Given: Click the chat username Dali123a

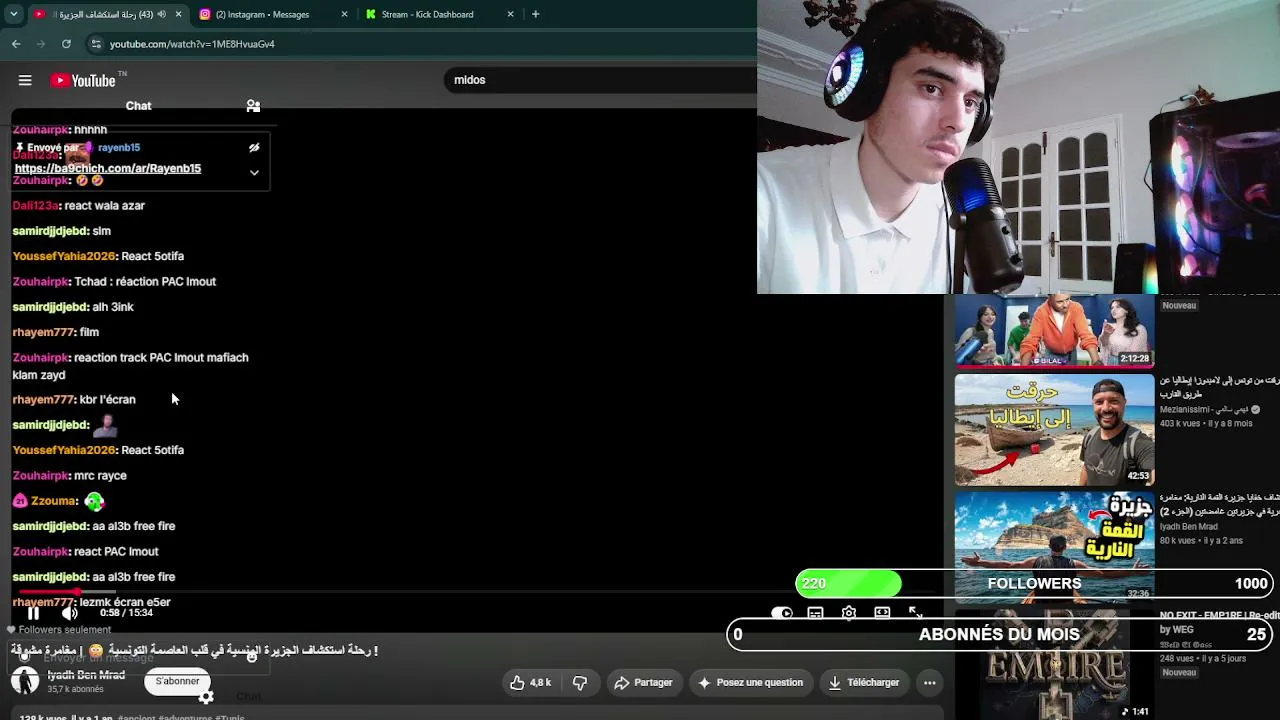Looking at the screenshot, I should pyautogui.click(x=35, y=206).
